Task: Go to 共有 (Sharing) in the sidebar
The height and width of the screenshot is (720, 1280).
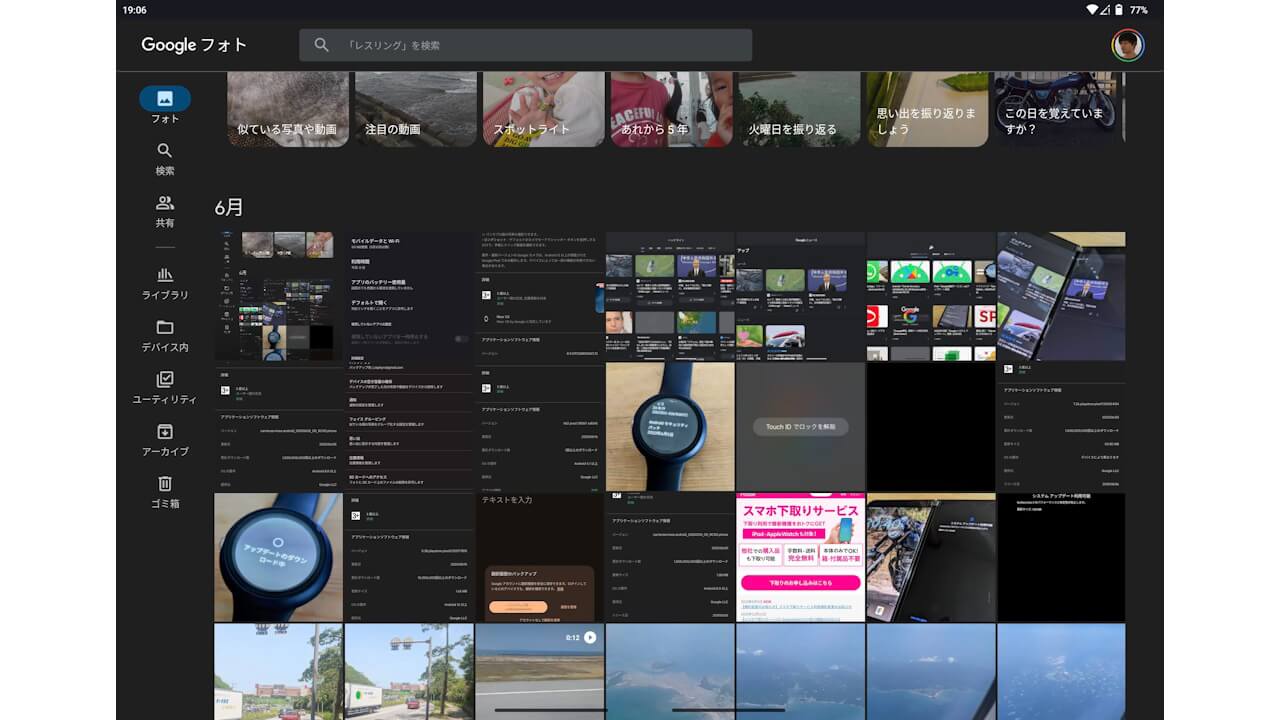Action: pyautogui.click(x=165, y=203)
